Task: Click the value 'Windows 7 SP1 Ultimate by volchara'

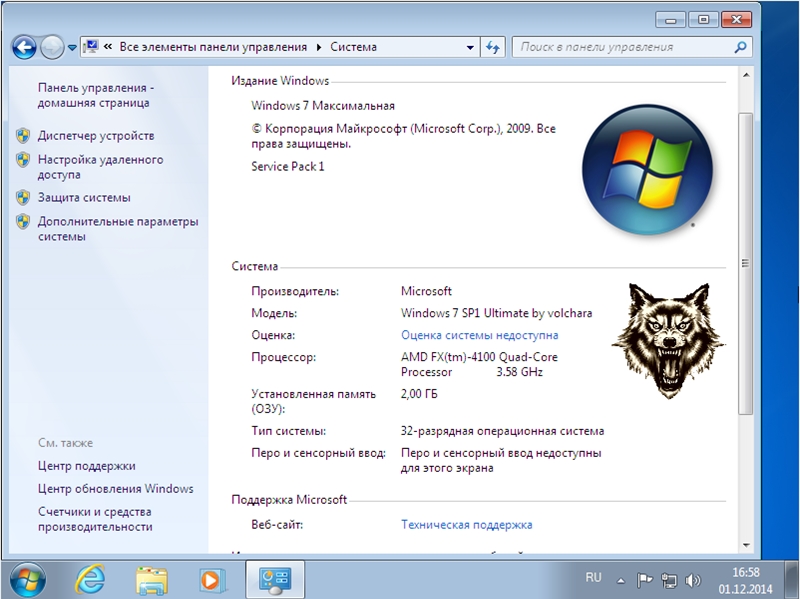Action: pyautogui.click(x=496, y=313)
